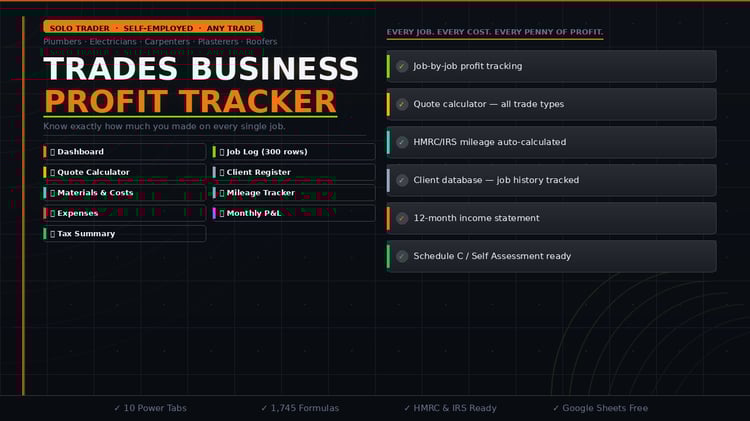Select HMRC/IRS mileage auto-calculated text
The image size is (750, 421).
(x=489, y=142)
